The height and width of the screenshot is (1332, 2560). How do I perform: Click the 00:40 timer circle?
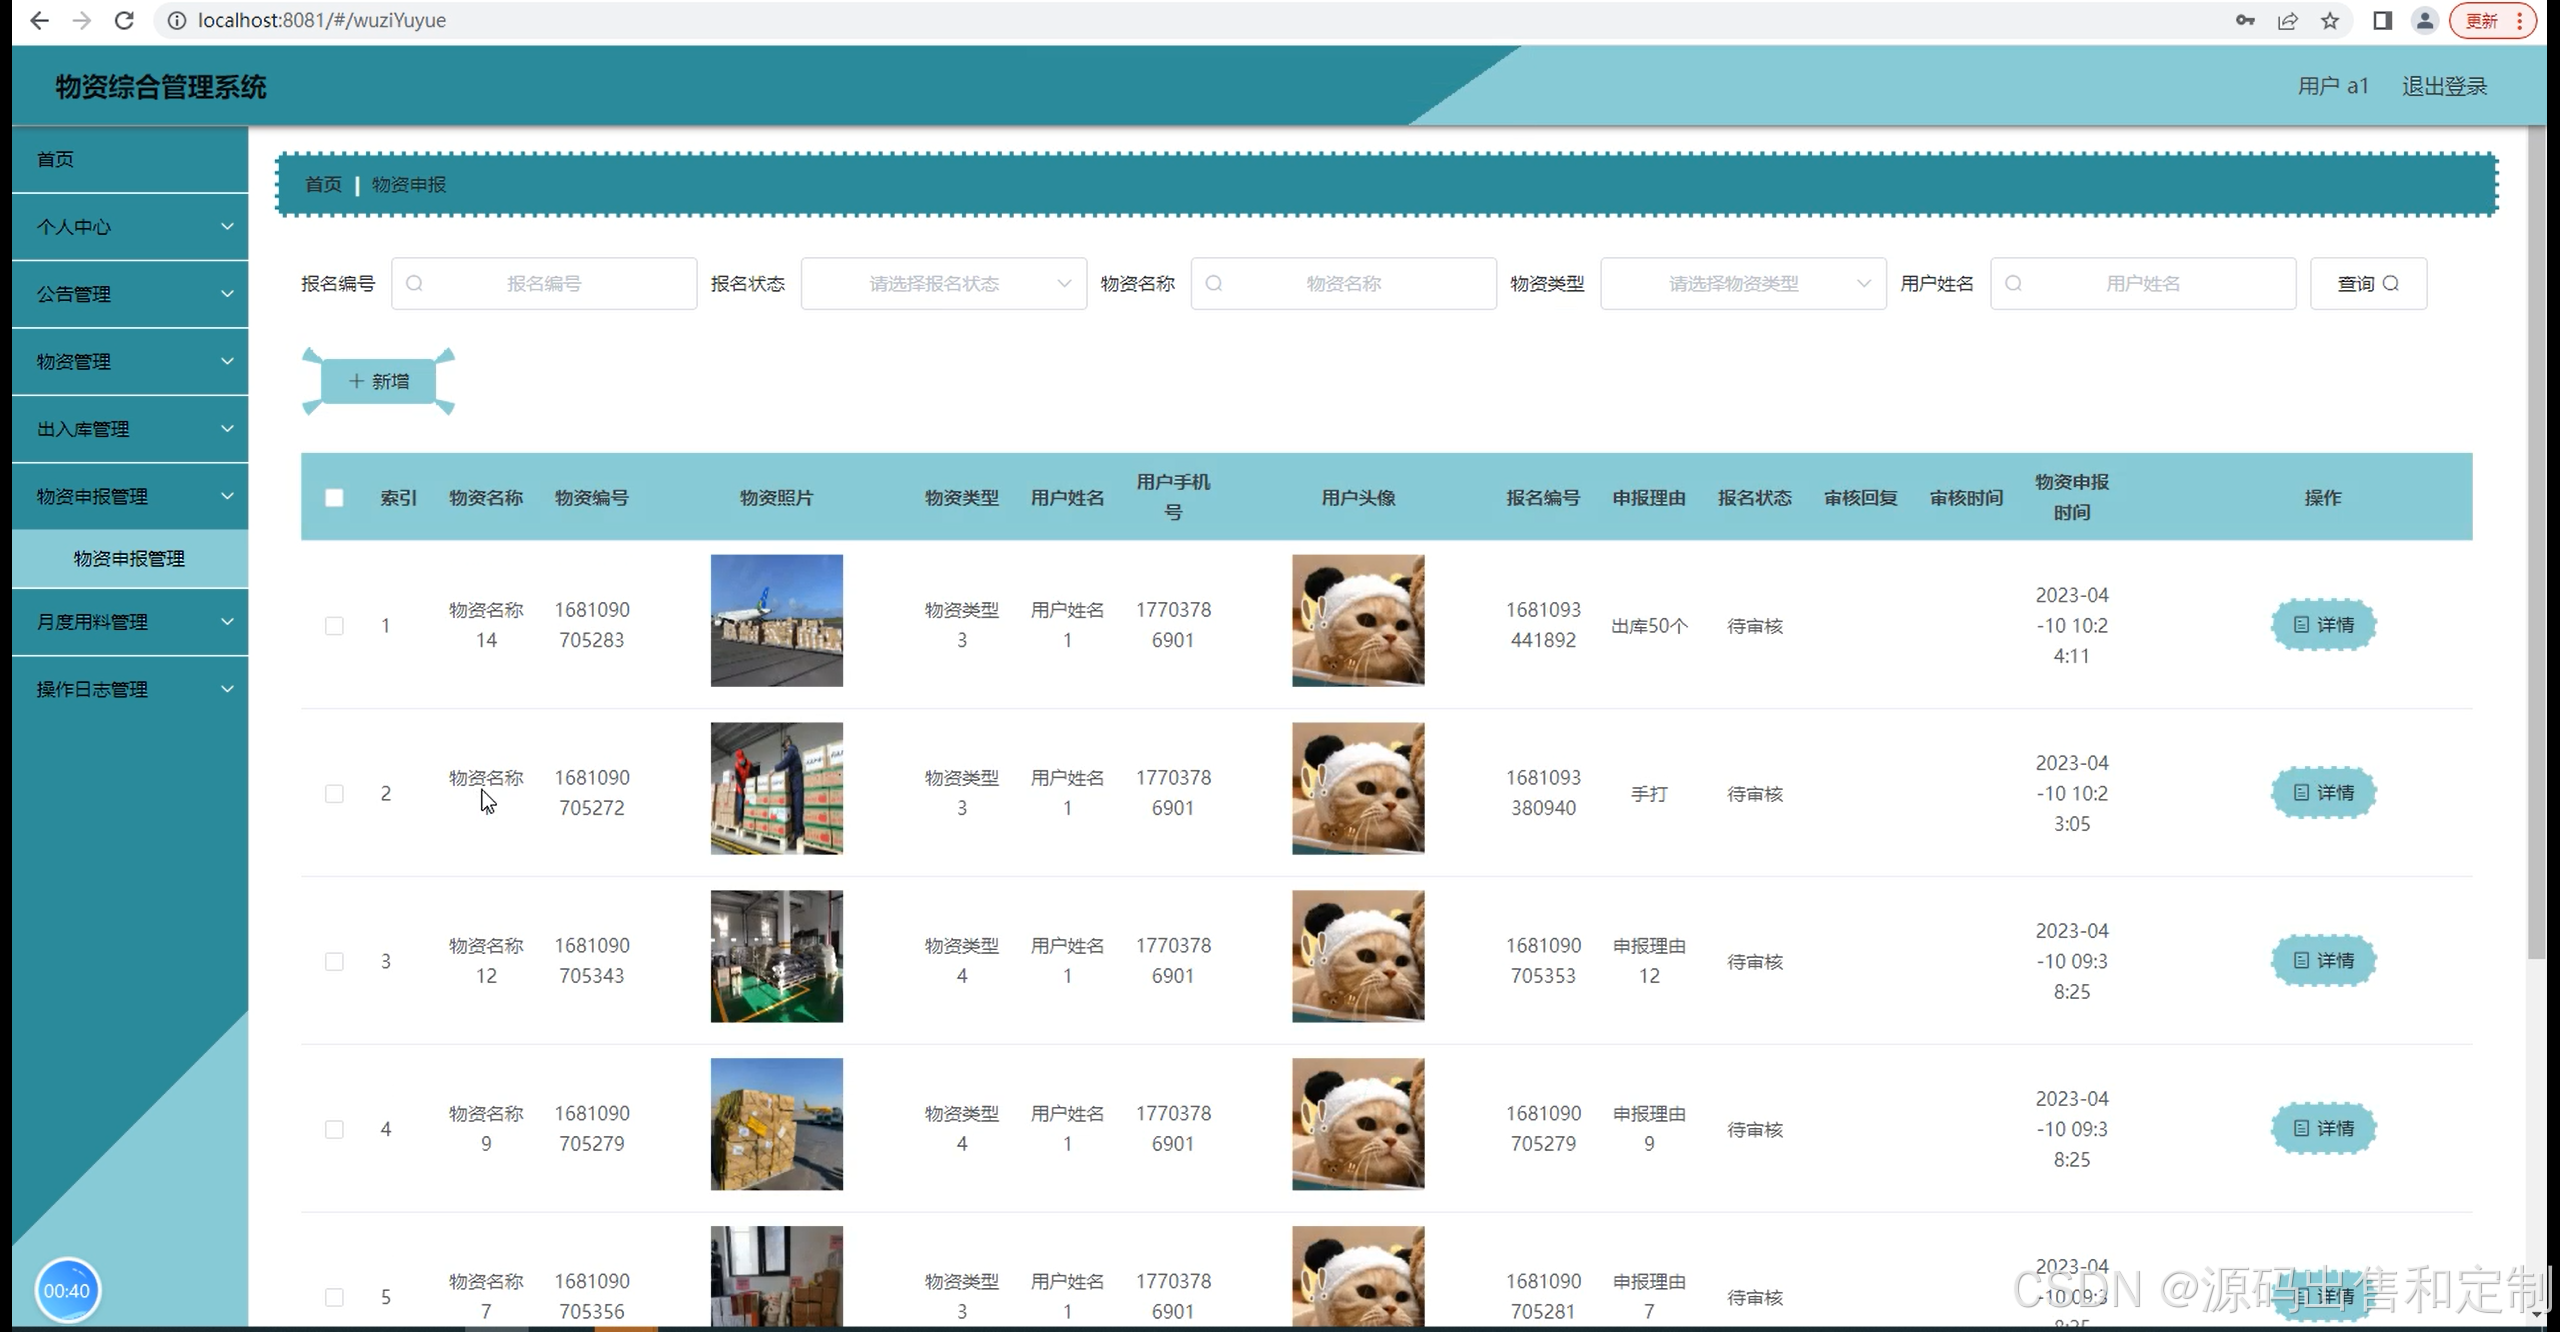(x=67, y=1290)
